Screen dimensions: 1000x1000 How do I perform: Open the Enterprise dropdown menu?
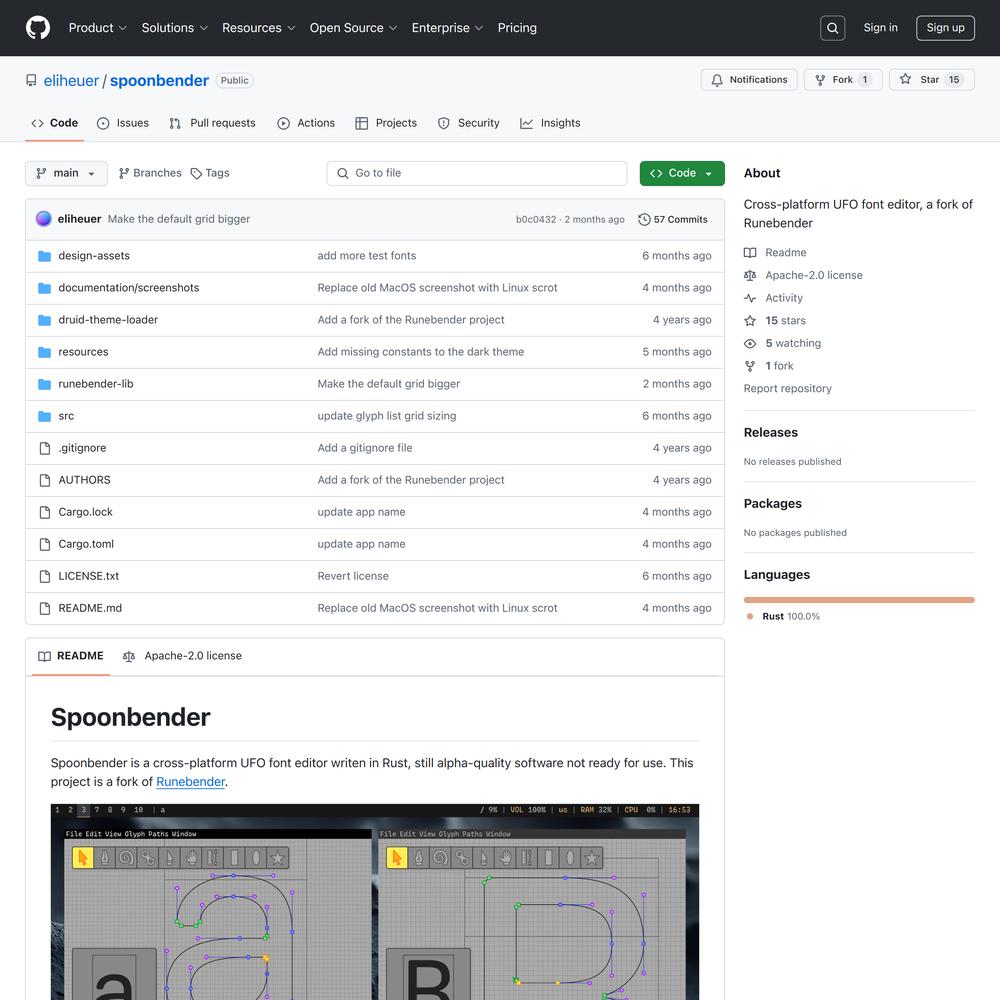coord(447,28)
